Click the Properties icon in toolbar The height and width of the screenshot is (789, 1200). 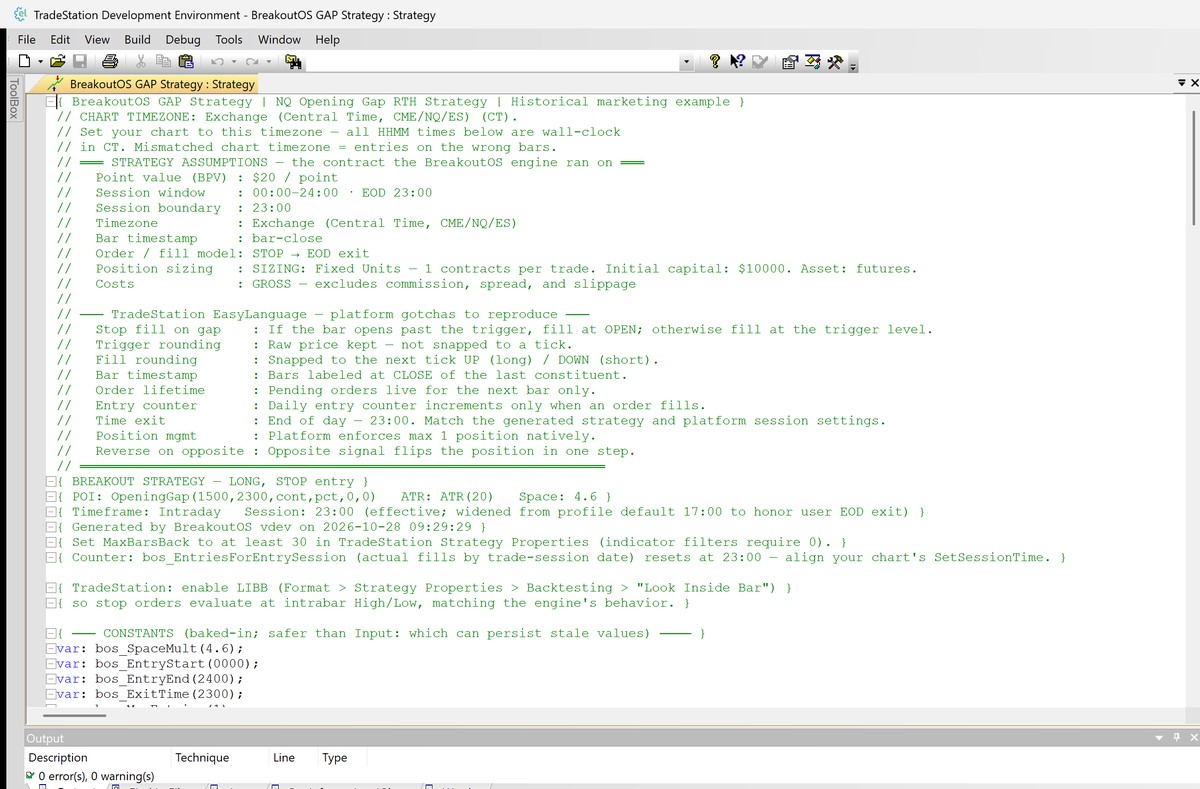coord(790,62)
